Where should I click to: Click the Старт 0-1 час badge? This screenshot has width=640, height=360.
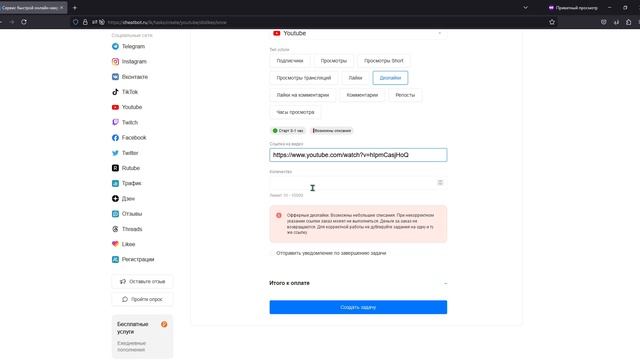[x=288, y=131]
